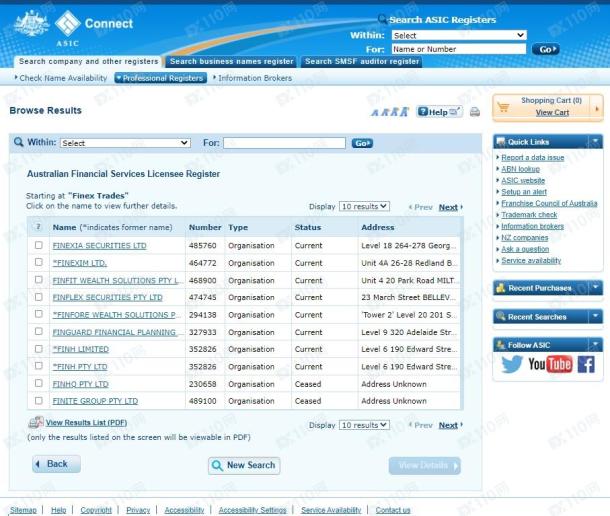Collapse the Follow ASIC panel
The image size is (610, 516).
(595, 345)
